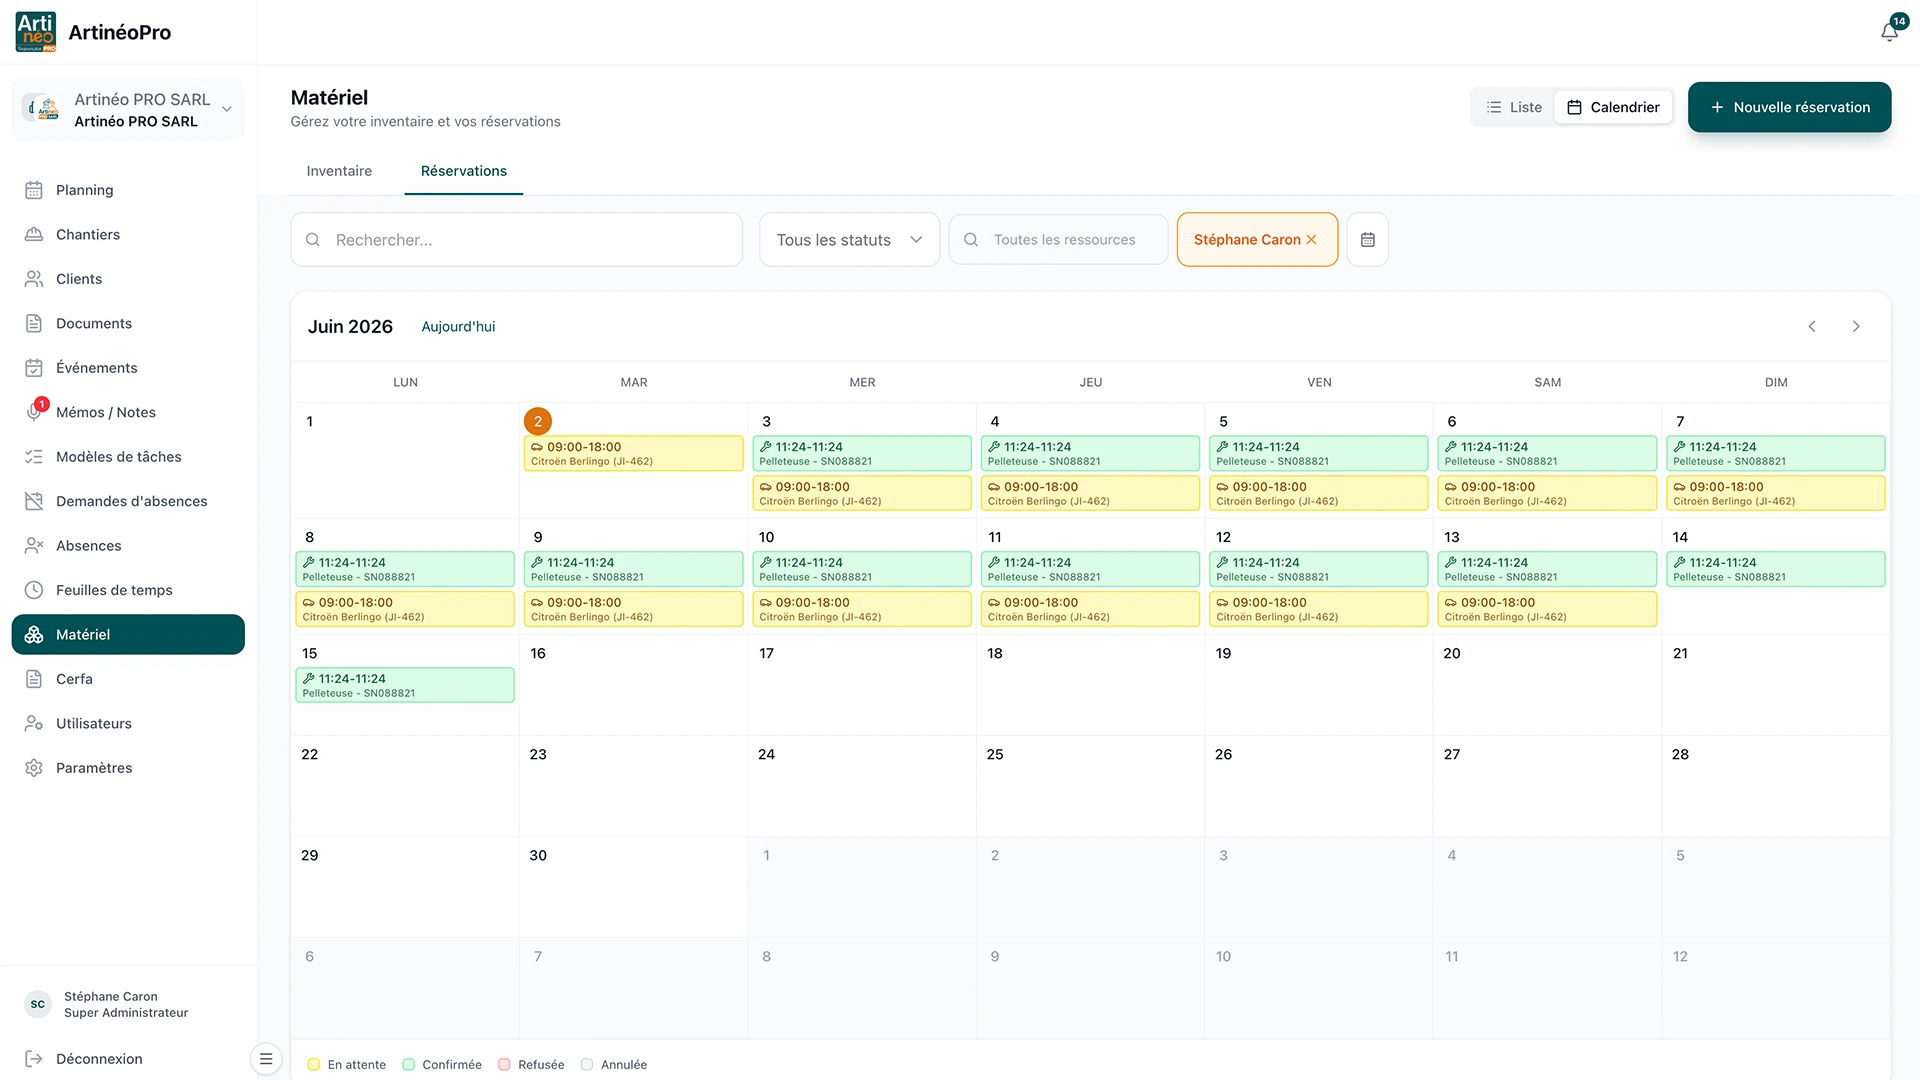Viewport: 1920px width, 1080px height.
Task: Click the Rechercher search field
Action: 517,240
